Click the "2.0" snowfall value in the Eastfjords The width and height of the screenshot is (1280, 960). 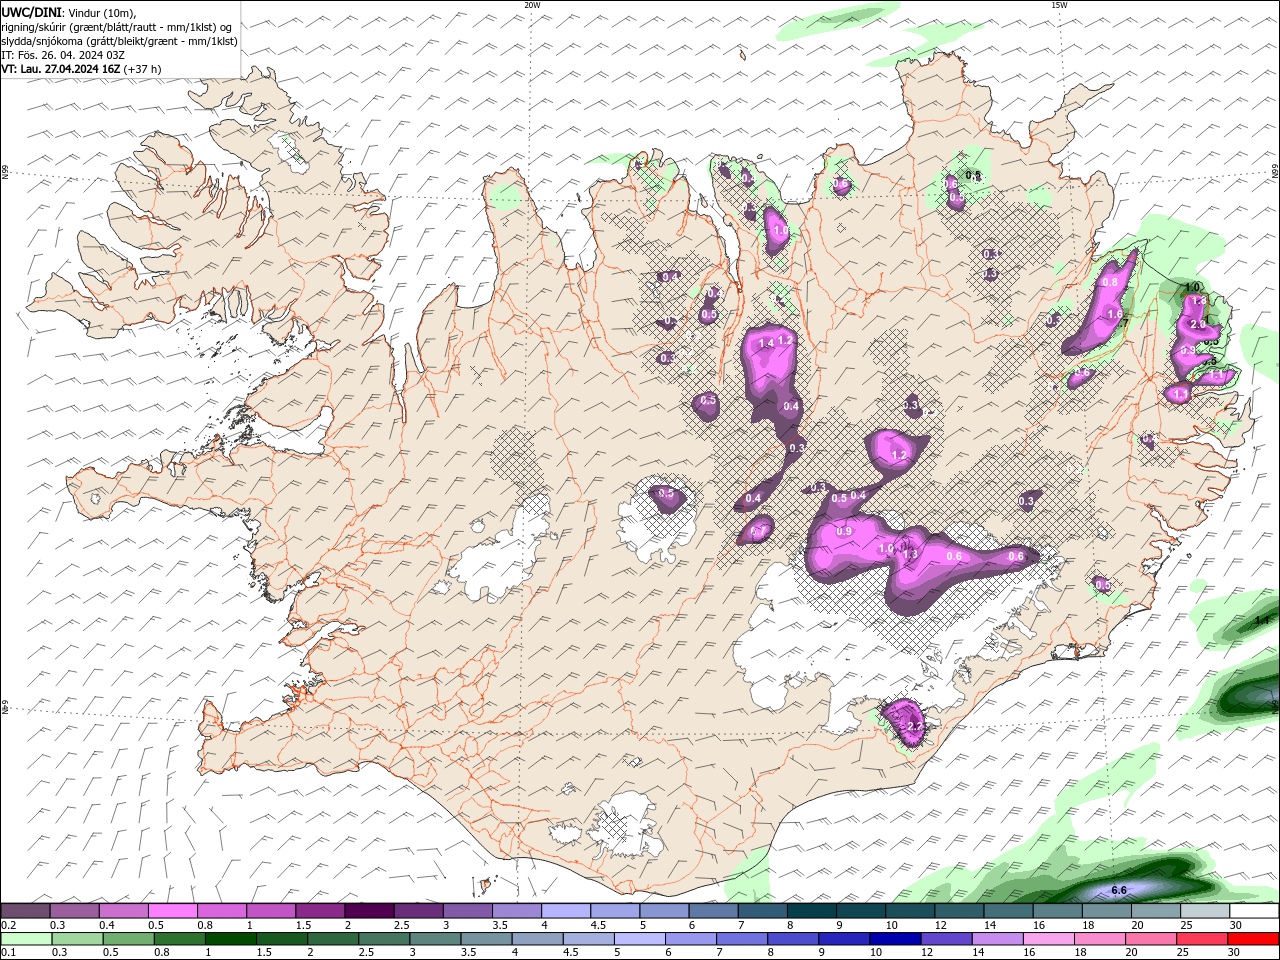point(1198,325)
